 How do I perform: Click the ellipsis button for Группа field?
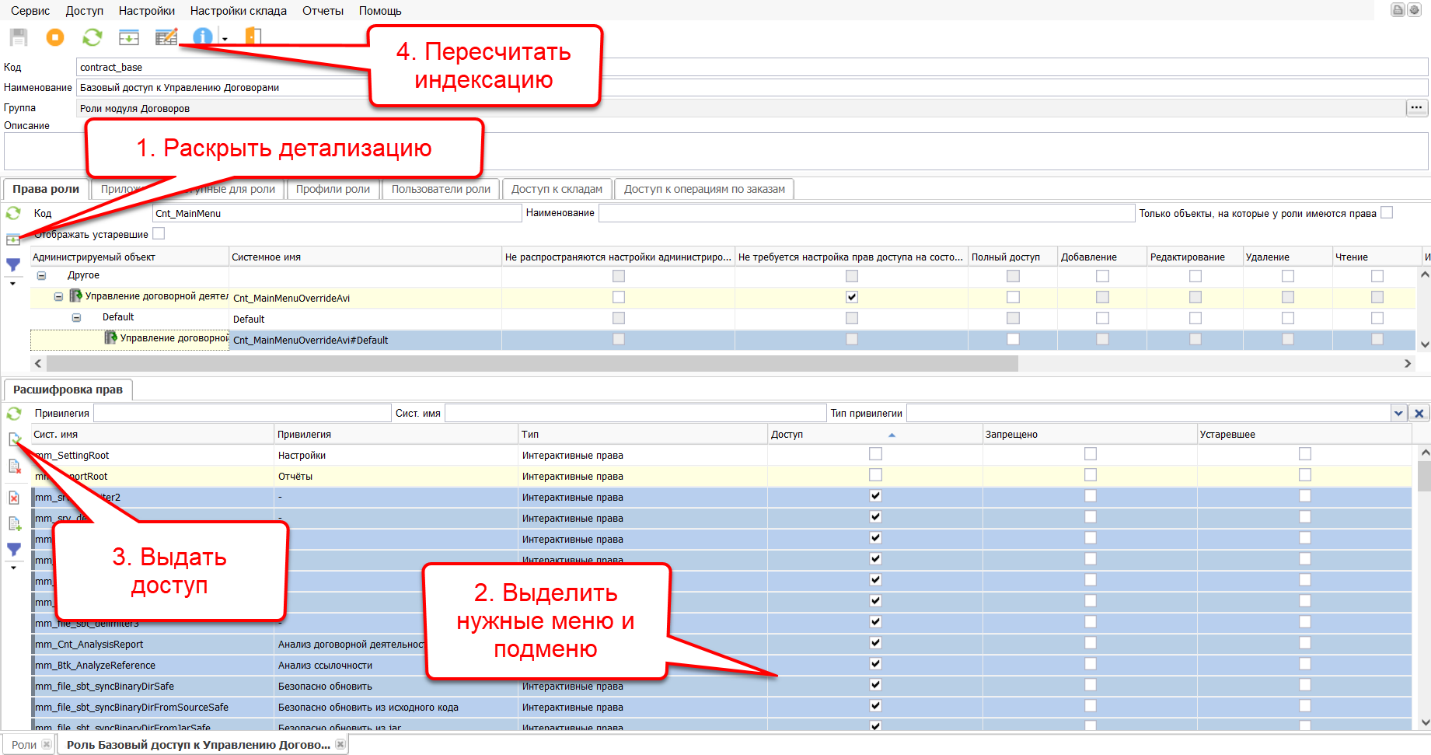(1416, 108)
